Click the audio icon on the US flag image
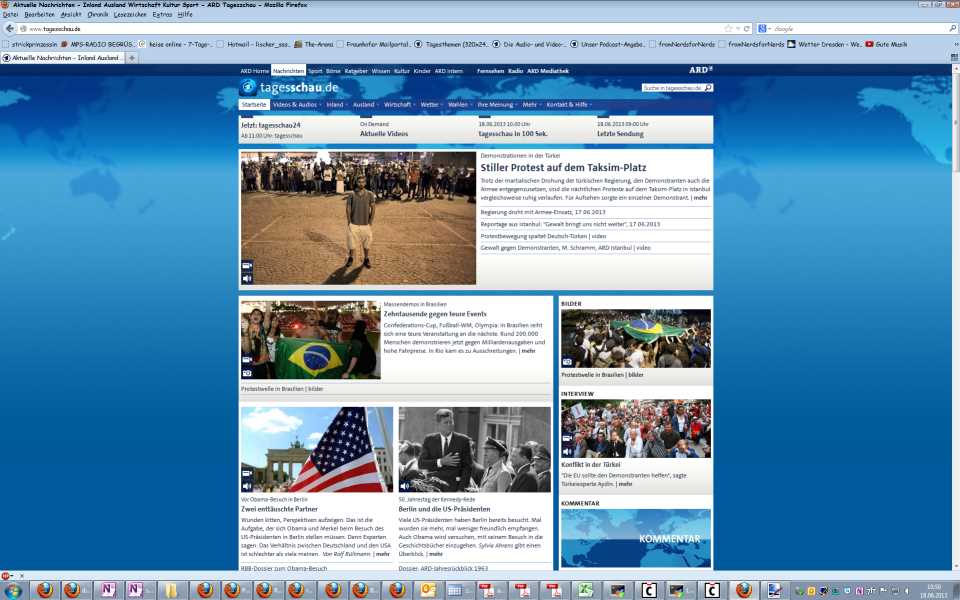 (247, 486)
